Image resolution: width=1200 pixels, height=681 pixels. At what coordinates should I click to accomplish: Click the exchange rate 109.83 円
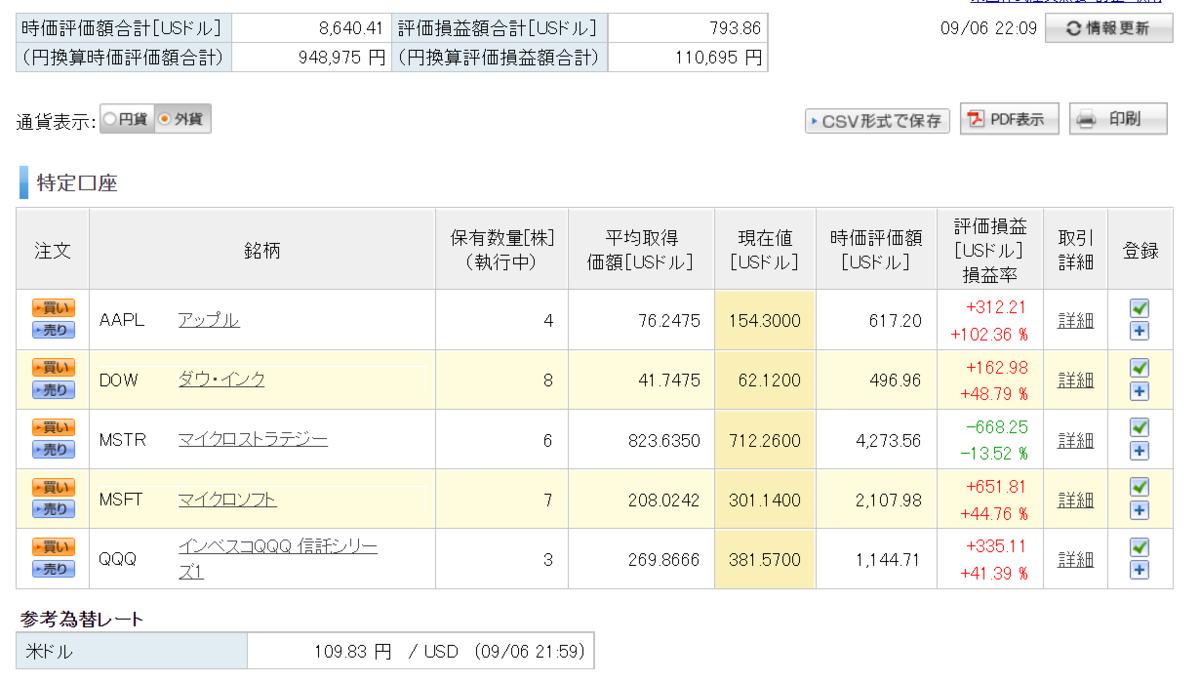point(353,652)
